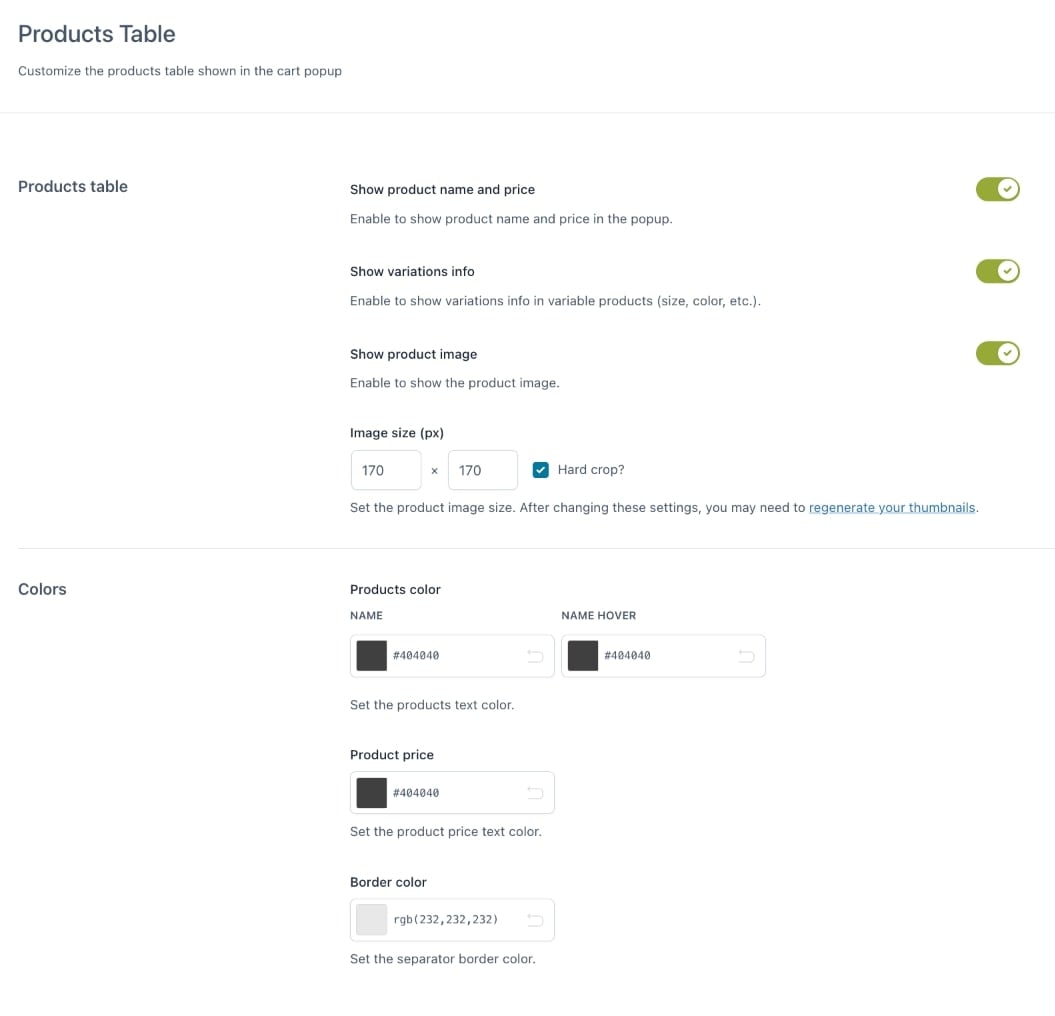Viewport: 1055px width, 1016px height.
Task: Click the image width field showing 170
Action: (x=386, y=470)
